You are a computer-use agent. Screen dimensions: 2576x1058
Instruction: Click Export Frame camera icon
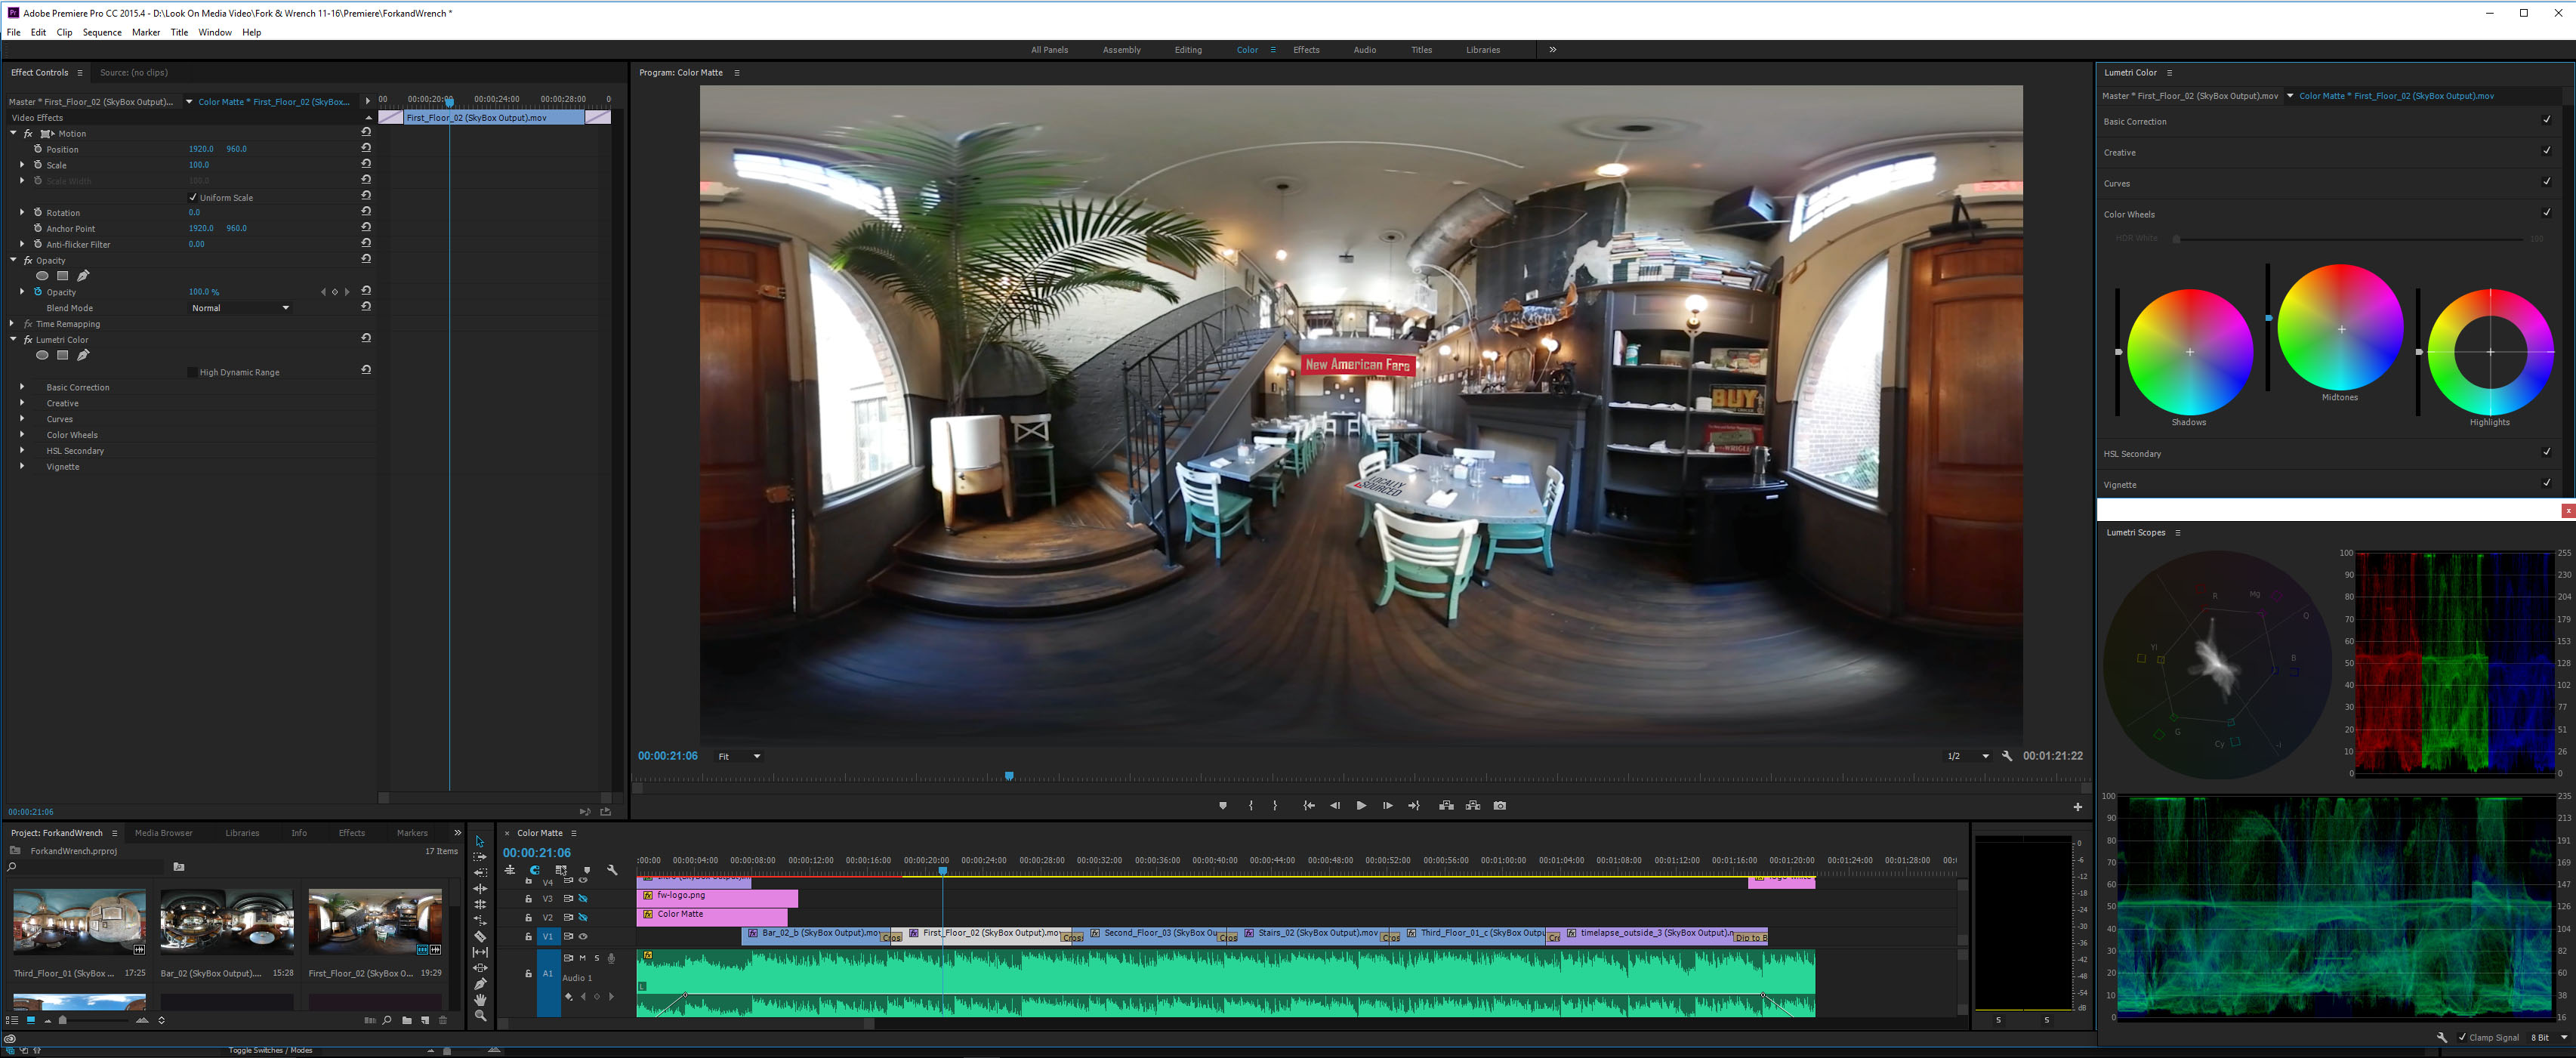1499,806
